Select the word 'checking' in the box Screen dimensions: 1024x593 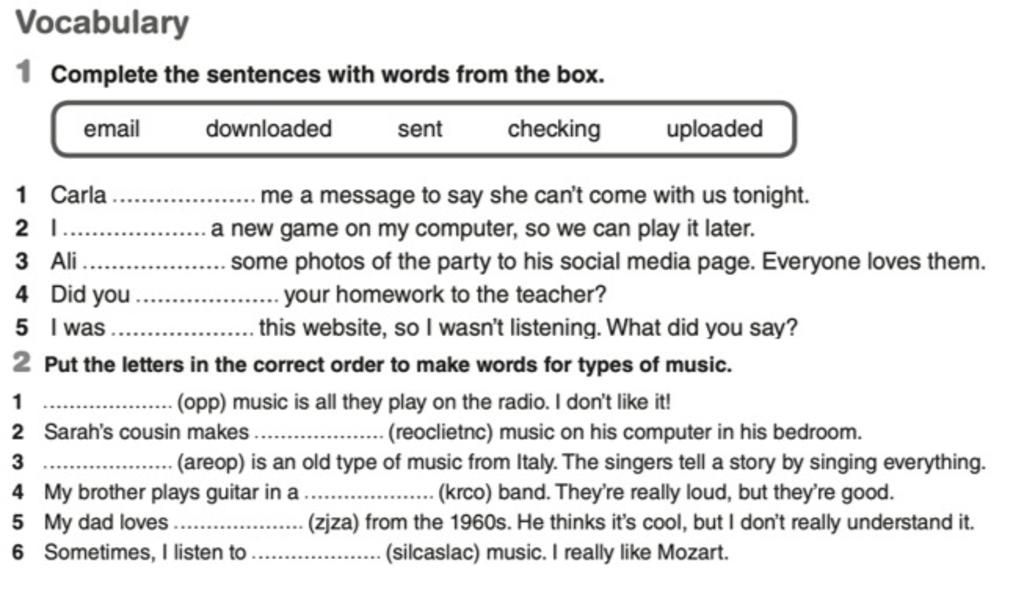554,129
